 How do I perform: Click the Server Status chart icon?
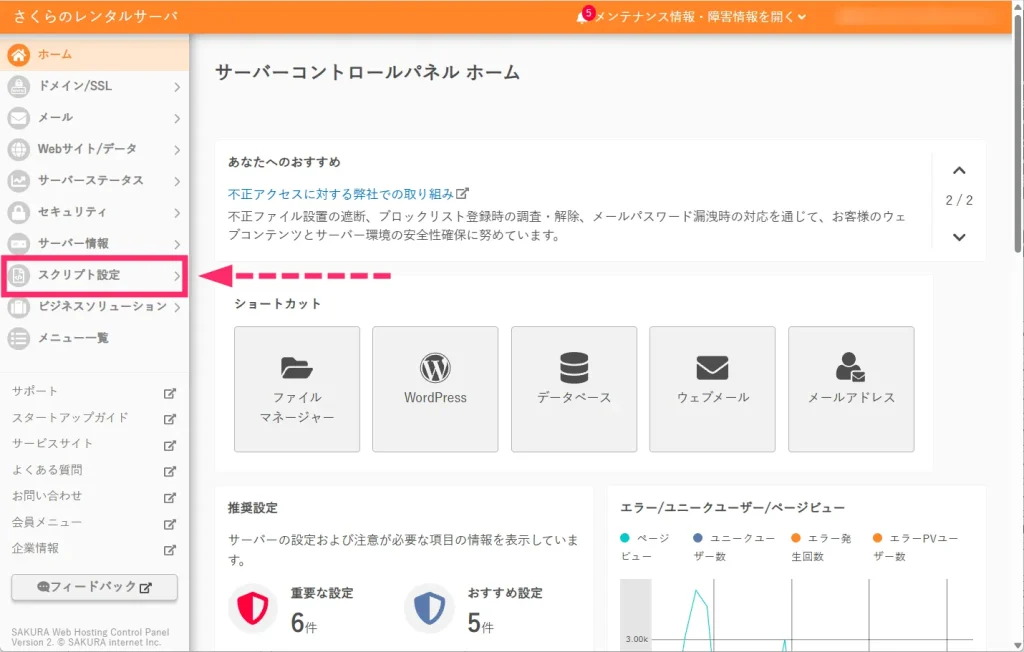[x=18, y=180]
